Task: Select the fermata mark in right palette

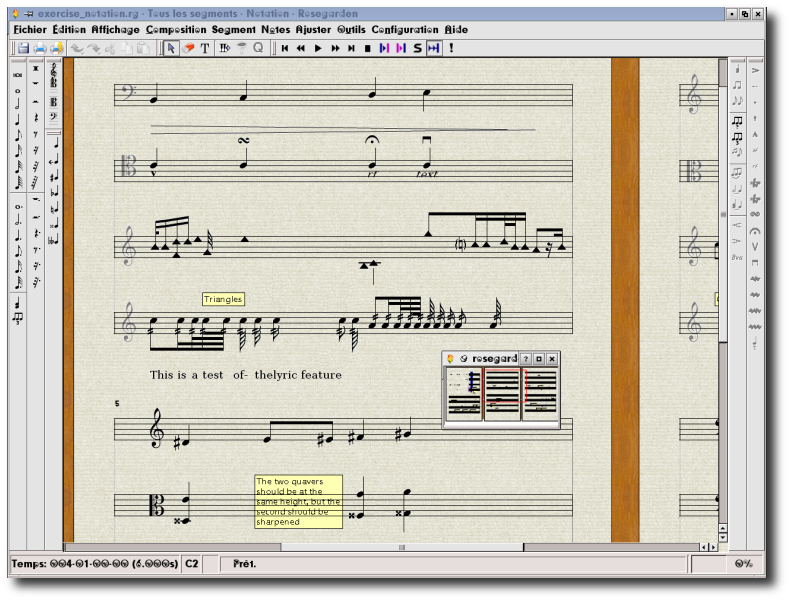Action: [755, 230]
